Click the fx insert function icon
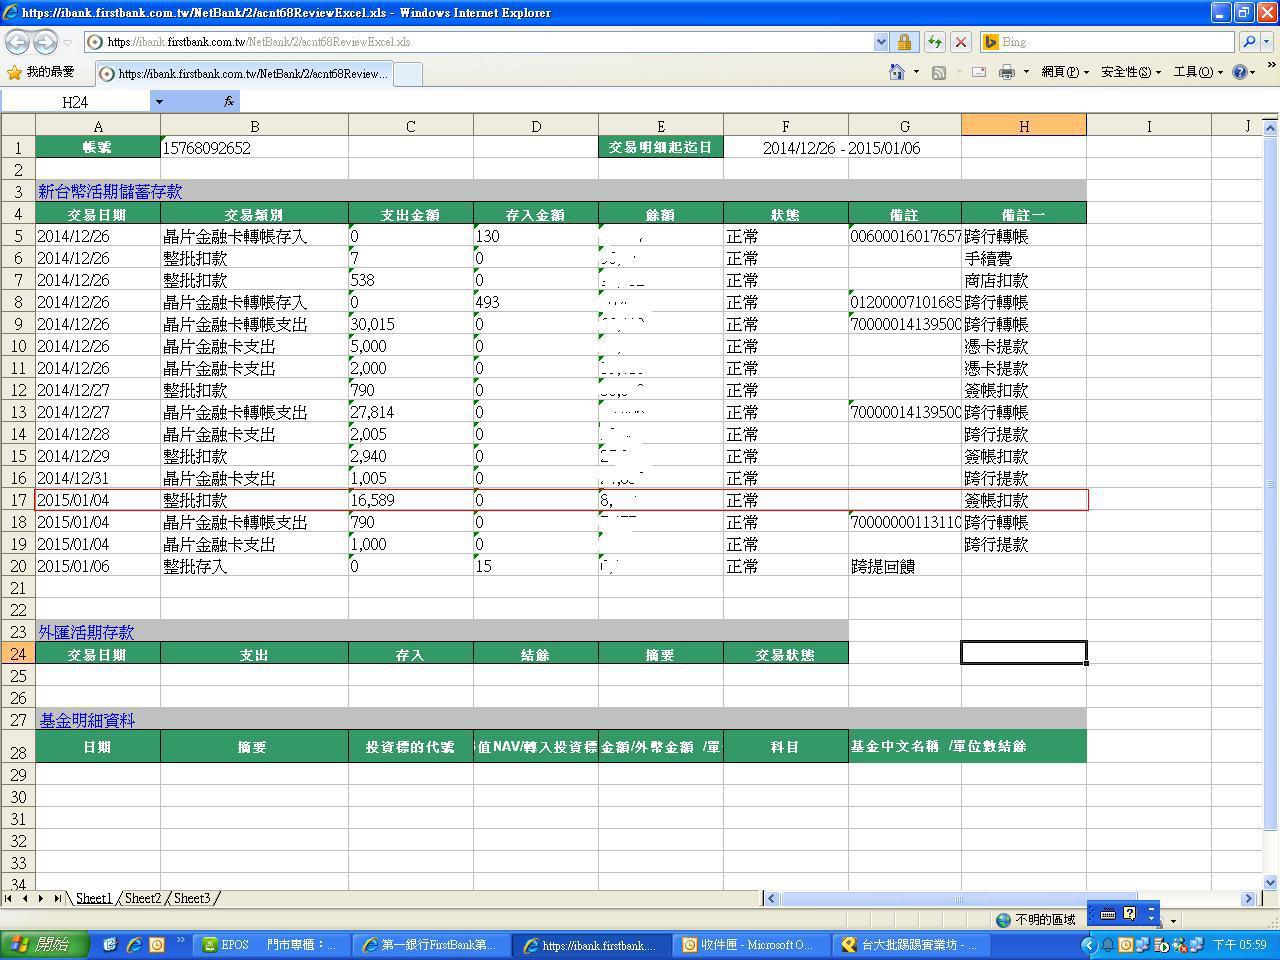 pos(229,101)
